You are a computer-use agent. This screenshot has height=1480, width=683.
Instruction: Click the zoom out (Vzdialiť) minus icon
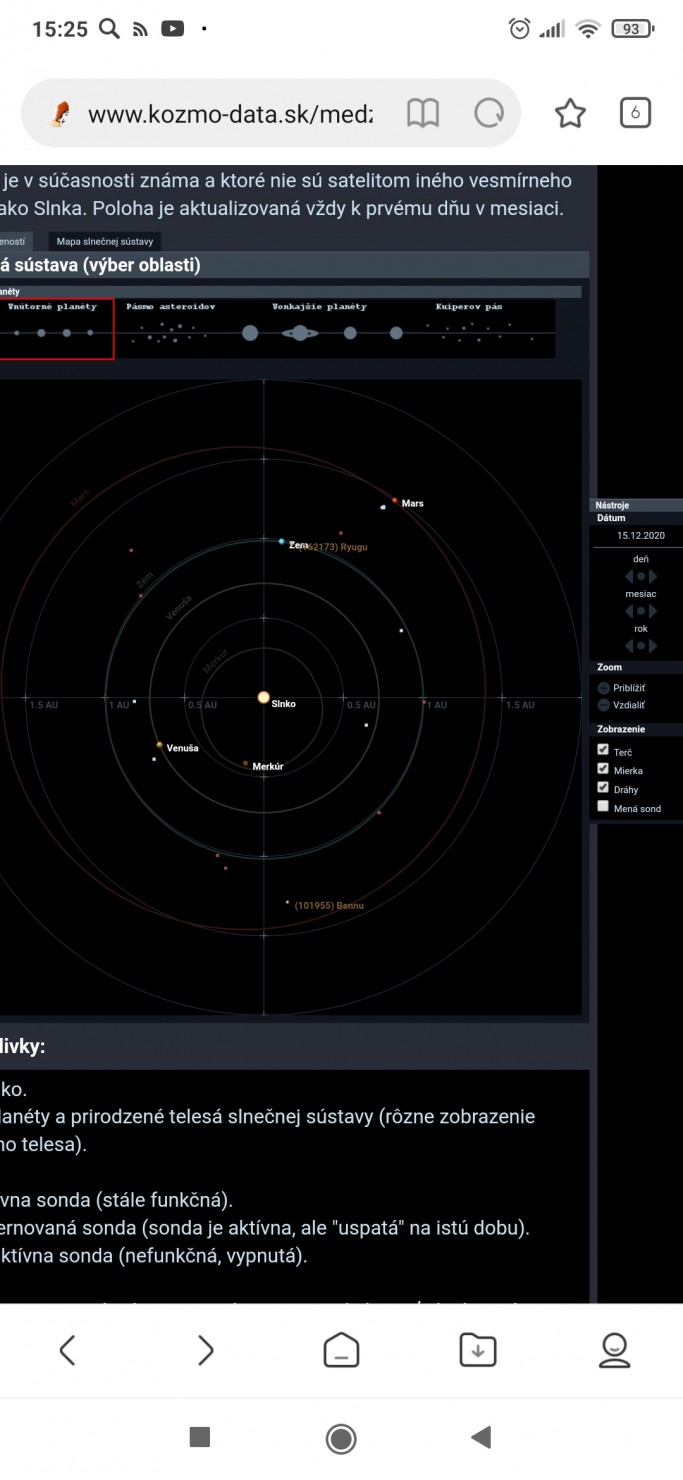click(603, 705)
